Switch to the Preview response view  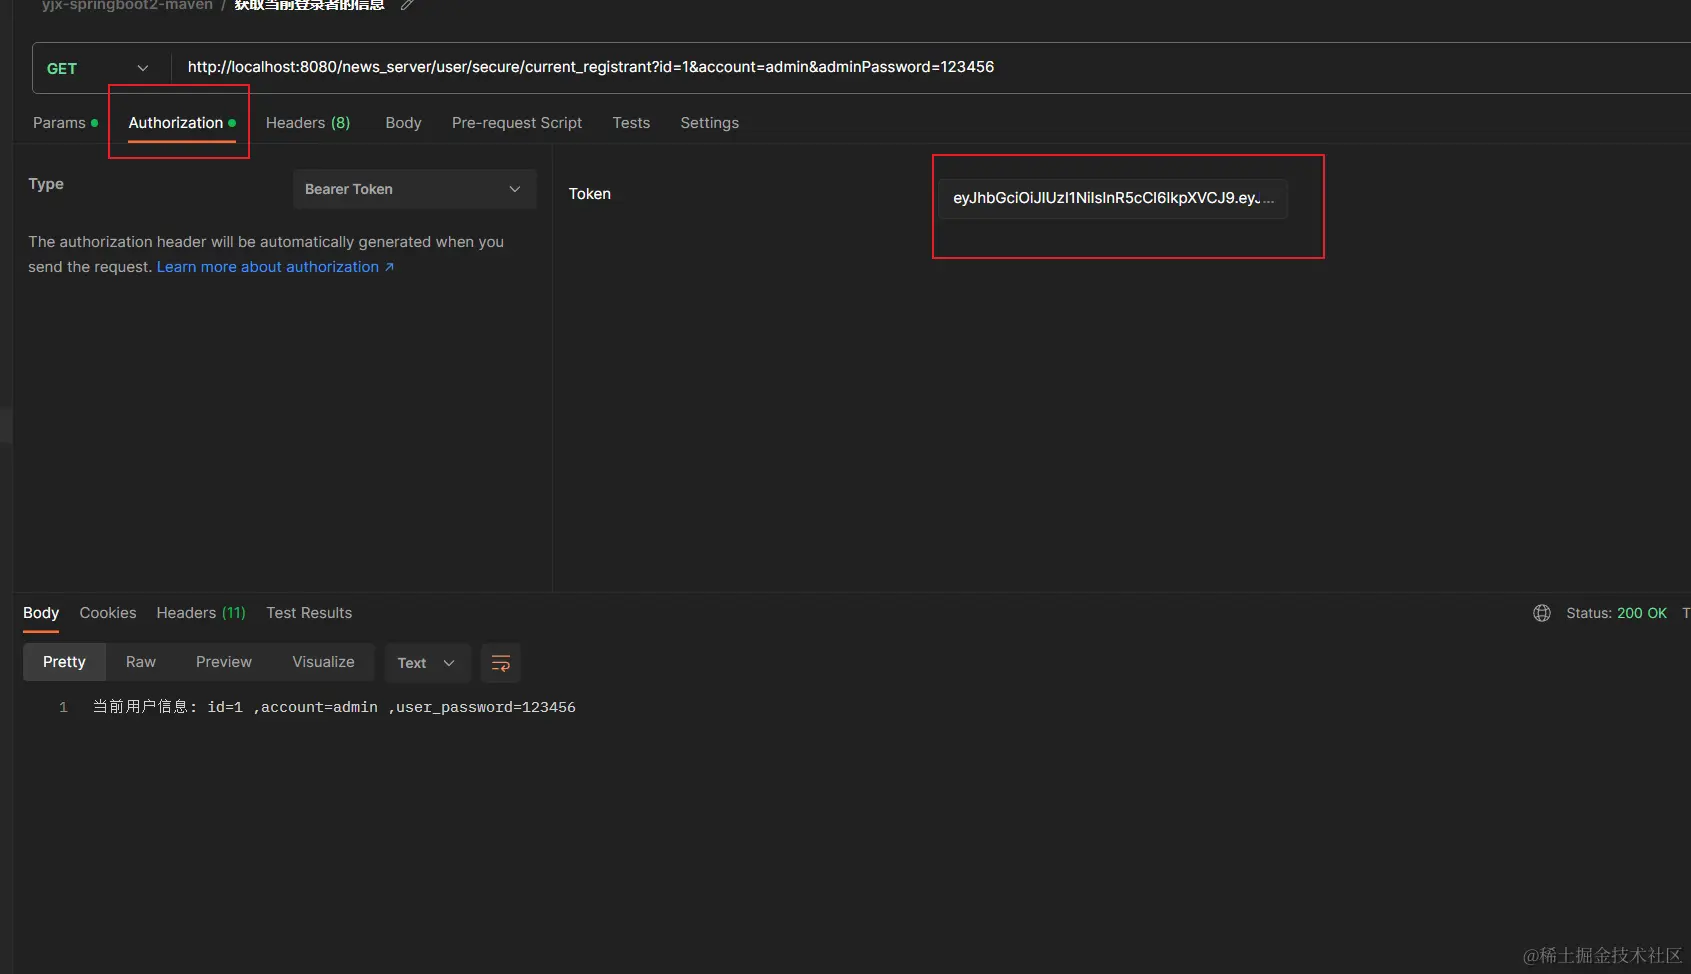[224, 662]
